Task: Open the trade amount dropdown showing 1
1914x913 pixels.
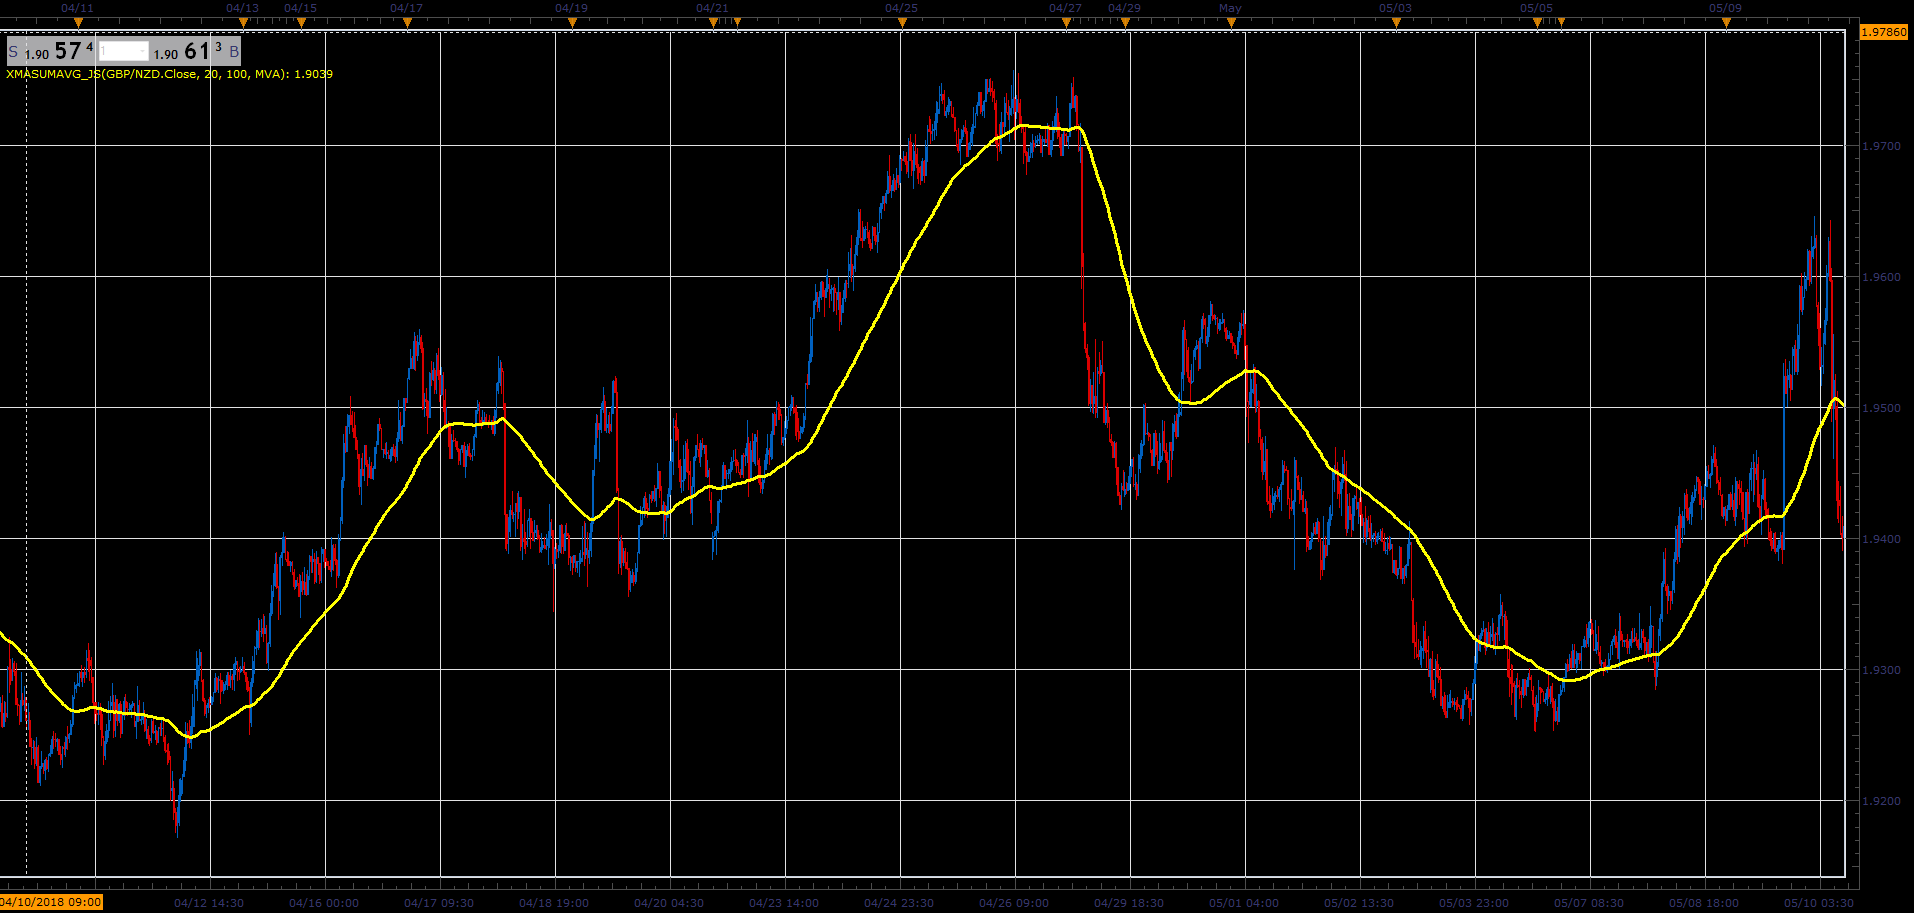Action: click(124, 52)
